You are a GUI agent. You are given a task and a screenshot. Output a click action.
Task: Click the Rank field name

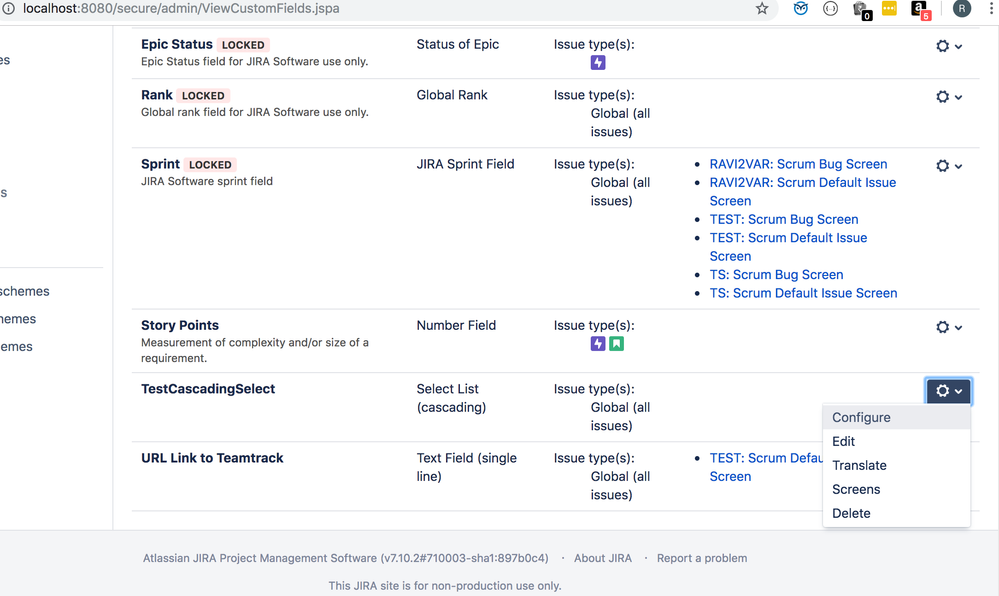(x=157, y=95)
